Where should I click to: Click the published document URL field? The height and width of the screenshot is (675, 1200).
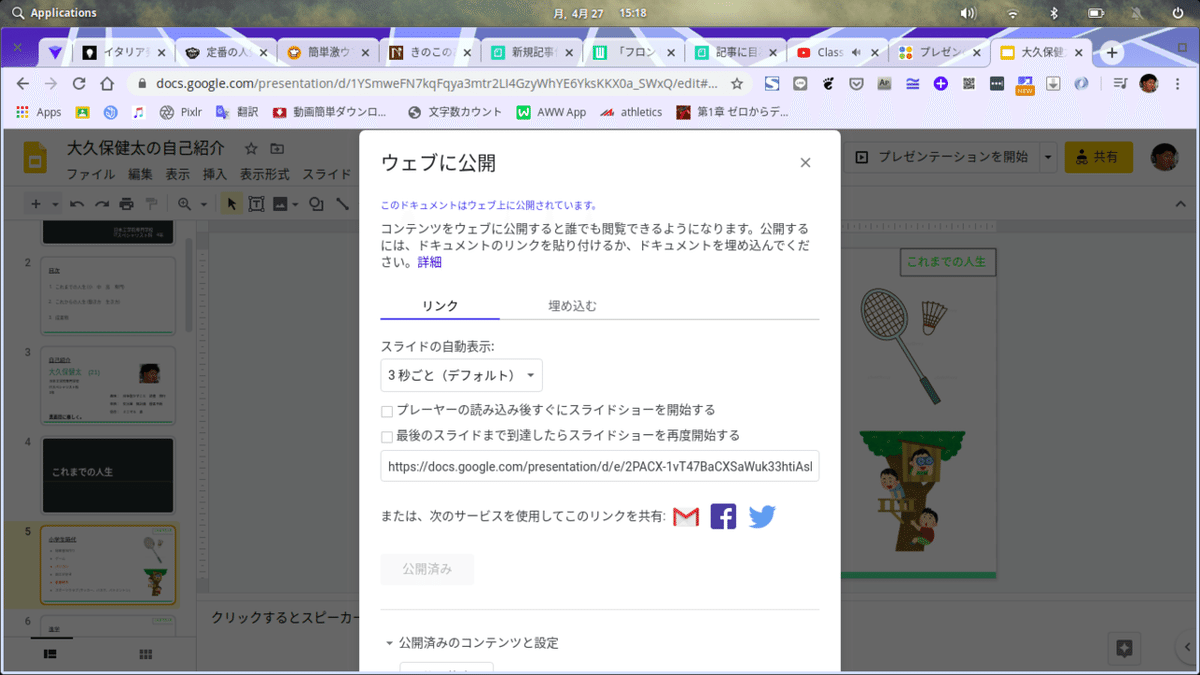pyautogui.click(x=598, y=466)
